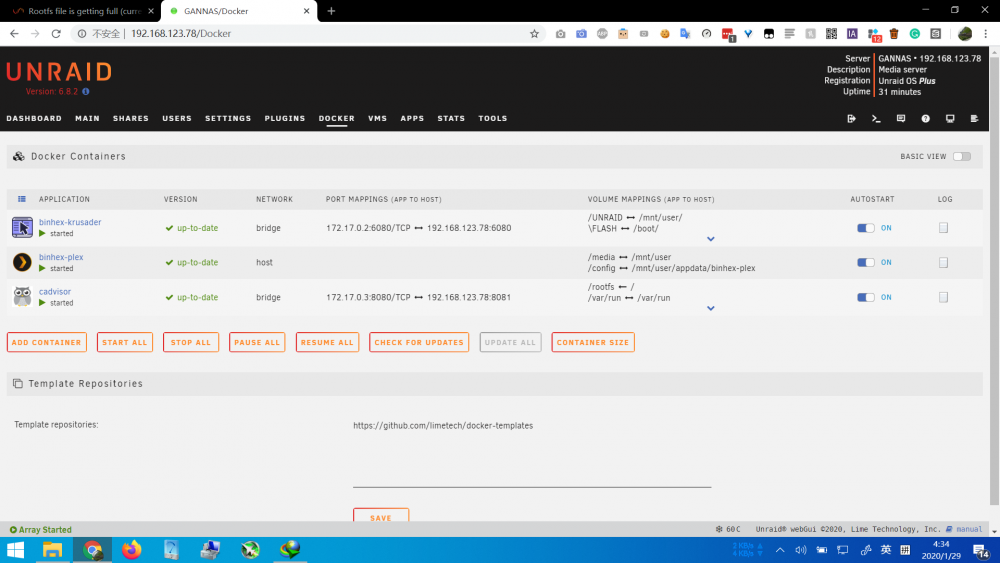Image resolution: width=1000 pixels, height=563 pixels.
Task: Open the Stats page
Action: tap(451, 119)
